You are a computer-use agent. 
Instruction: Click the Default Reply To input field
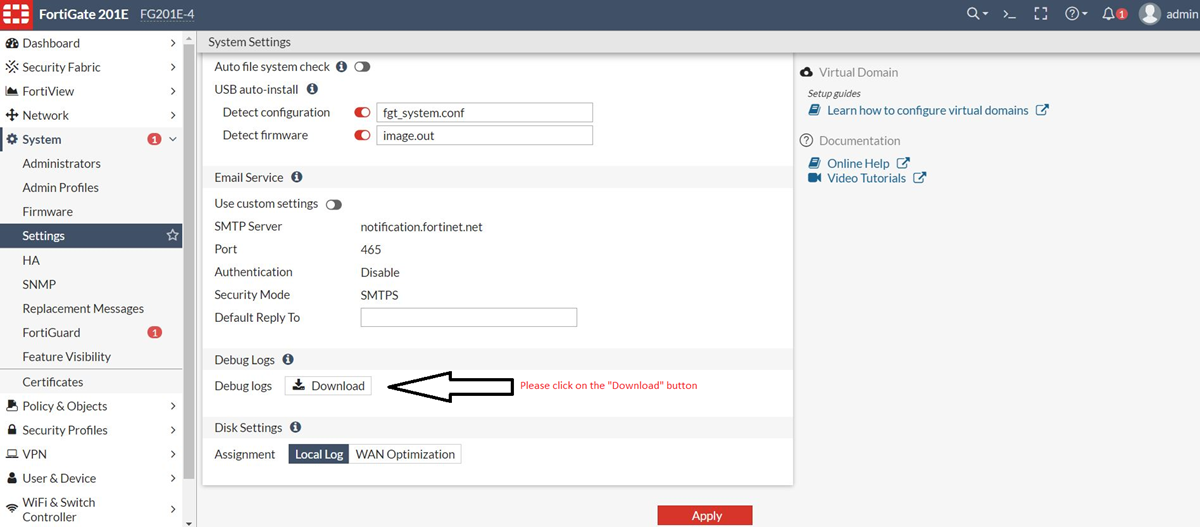click(468, 318)
